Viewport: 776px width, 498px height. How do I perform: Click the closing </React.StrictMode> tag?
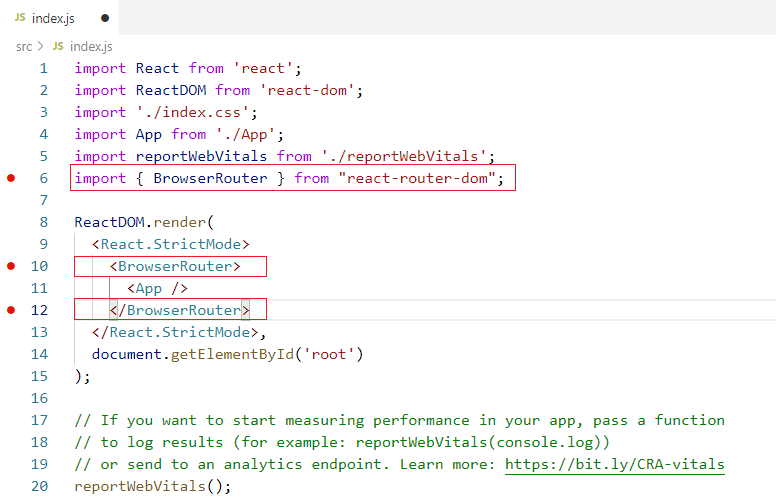coord(178,332)
